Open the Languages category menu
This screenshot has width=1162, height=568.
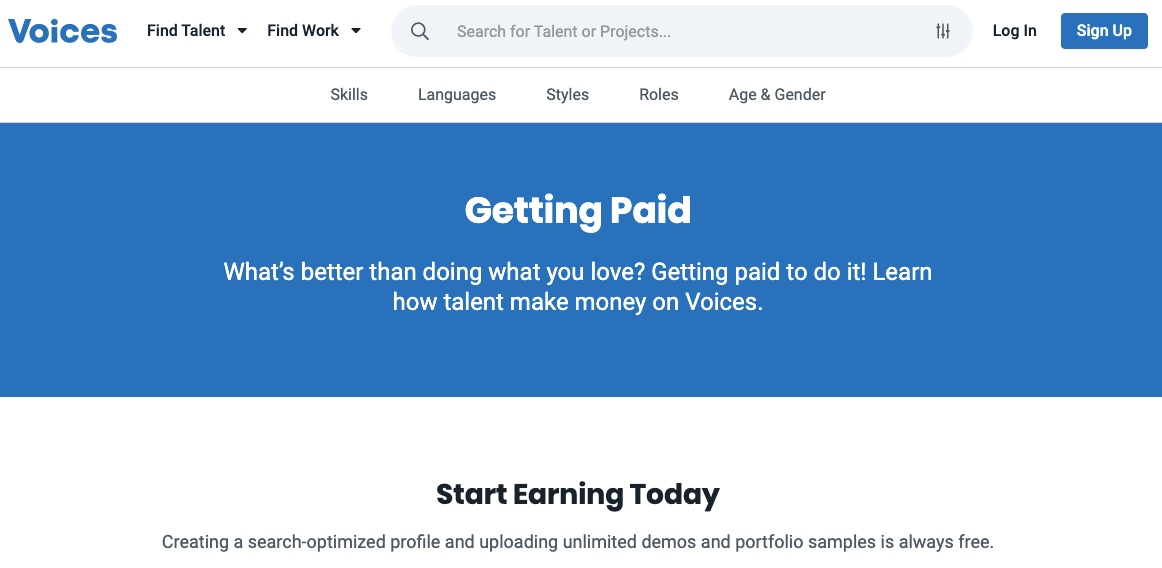pyautogui.click(x=456, y=95)
